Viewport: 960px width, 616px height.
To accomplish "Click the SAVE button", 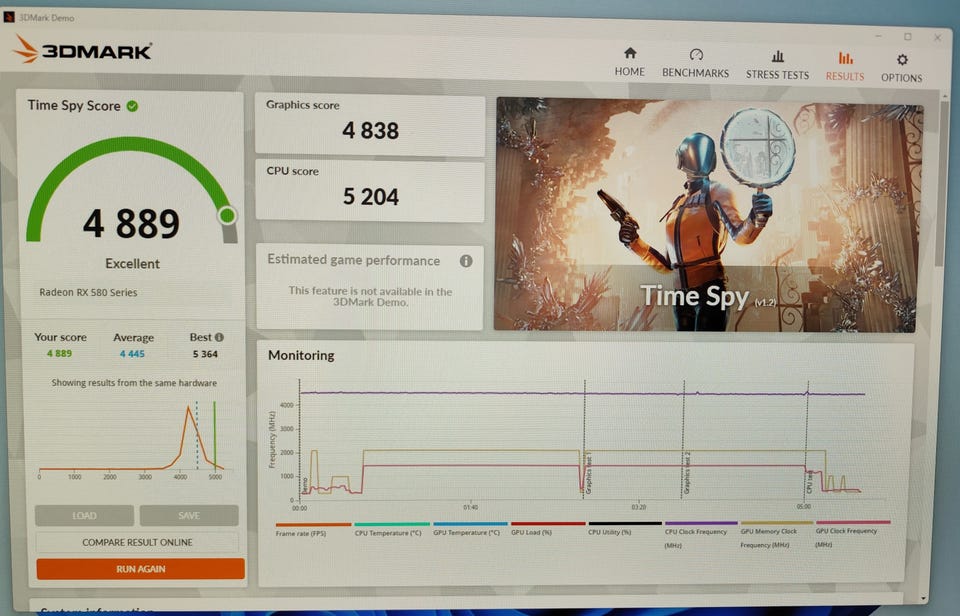I will pos(189,516).
